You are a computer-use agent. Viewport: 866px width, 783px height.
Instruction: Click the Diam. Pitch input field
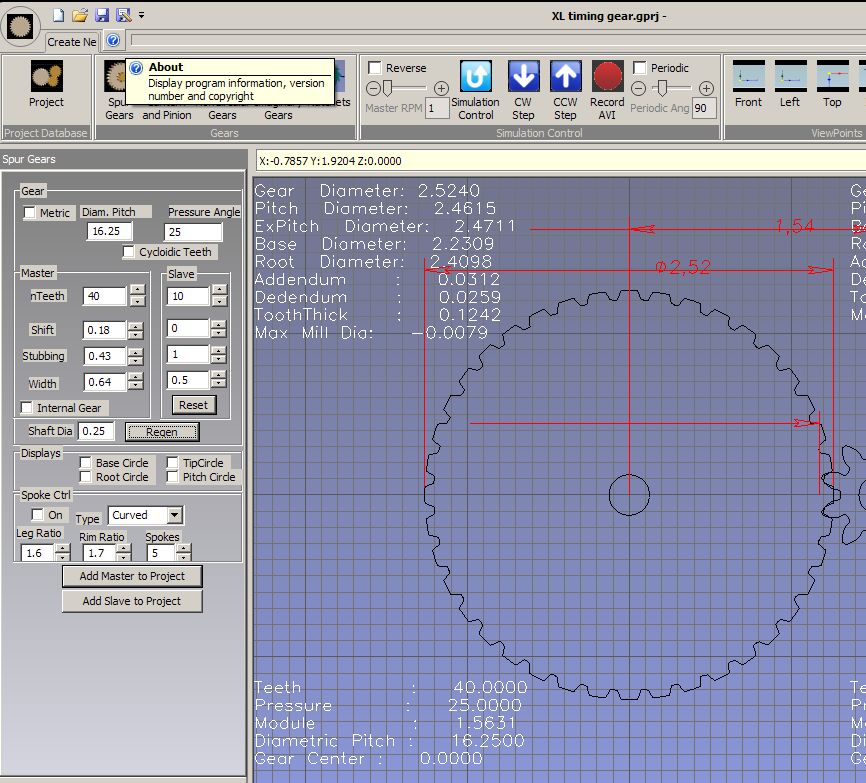110,231
